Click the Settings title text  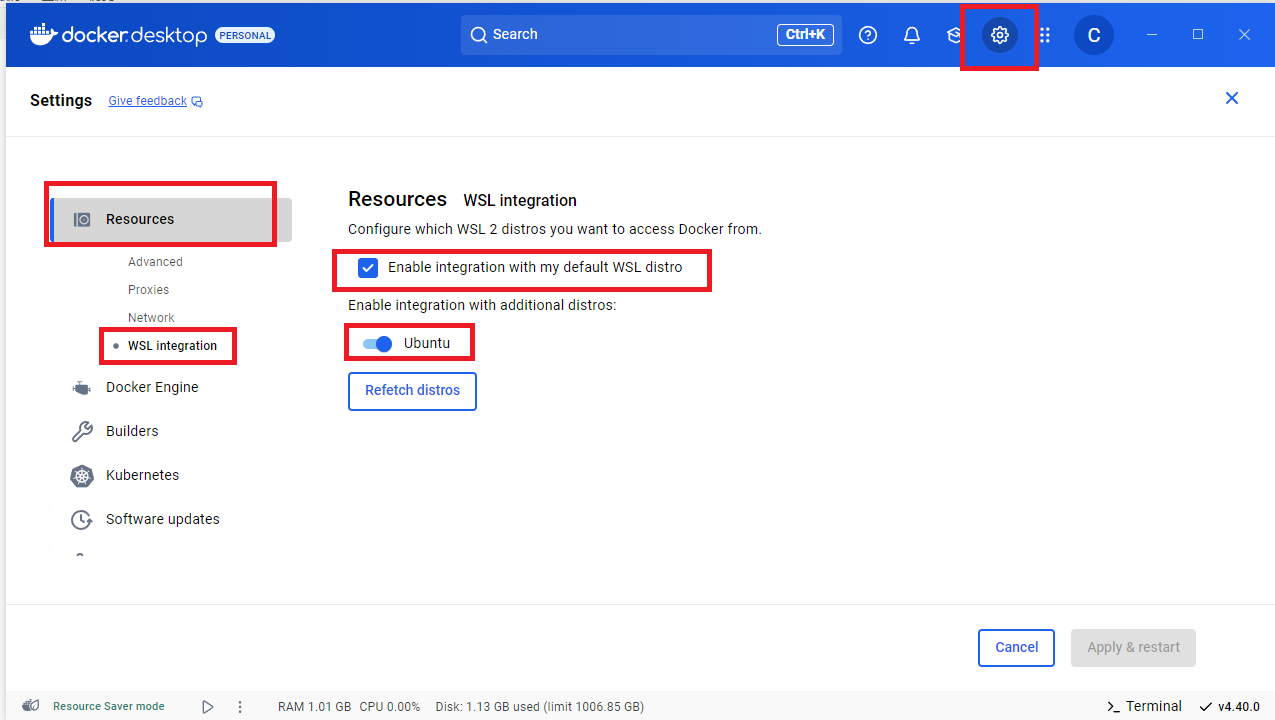[61, 100]
